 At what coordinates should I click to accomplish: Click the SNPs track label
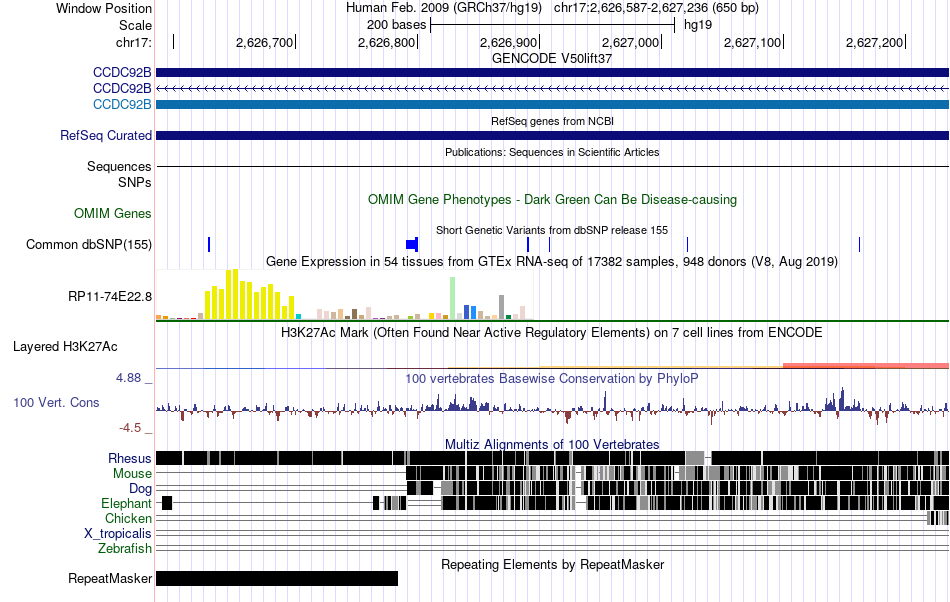click(x=135, y=182)
